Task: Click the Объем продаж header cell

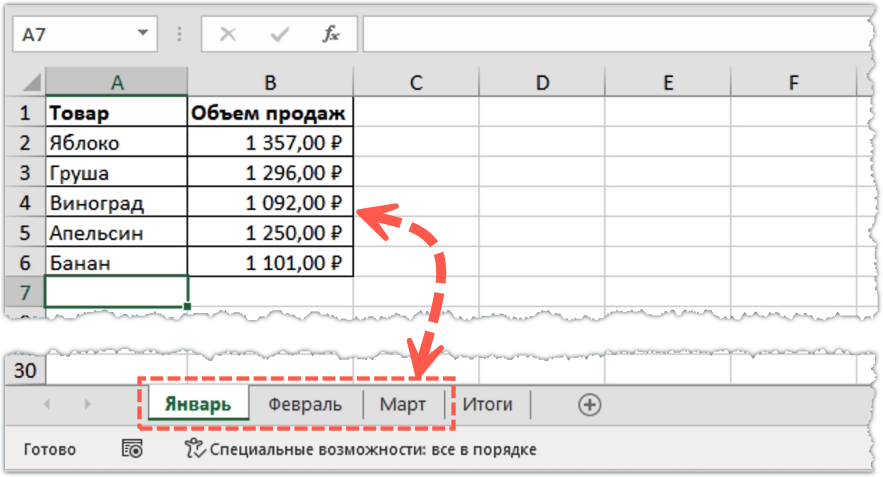Action: (x=270, y=113)
